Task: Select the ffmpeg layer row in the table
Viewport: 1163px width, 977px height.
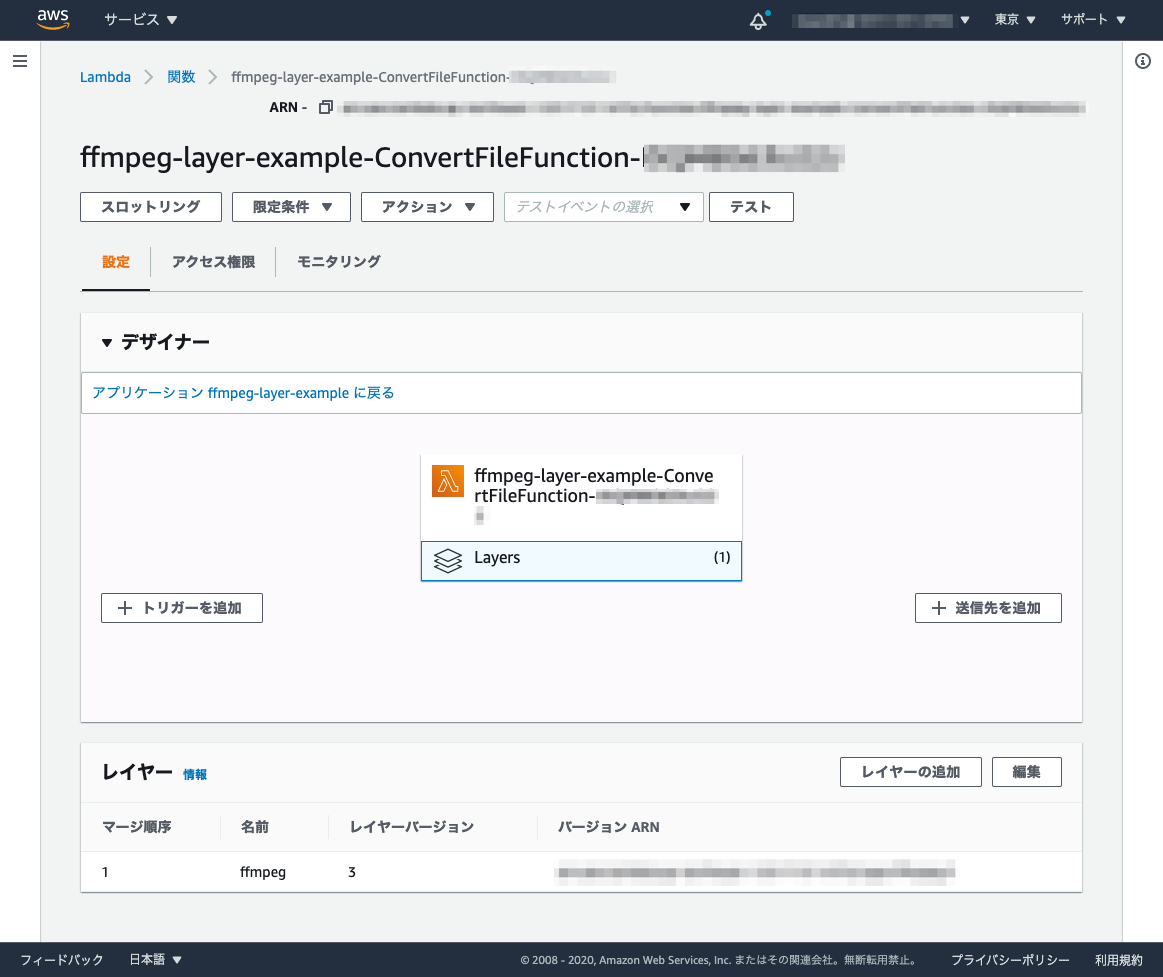Action: pyautogui.click(x=262, y=871)
